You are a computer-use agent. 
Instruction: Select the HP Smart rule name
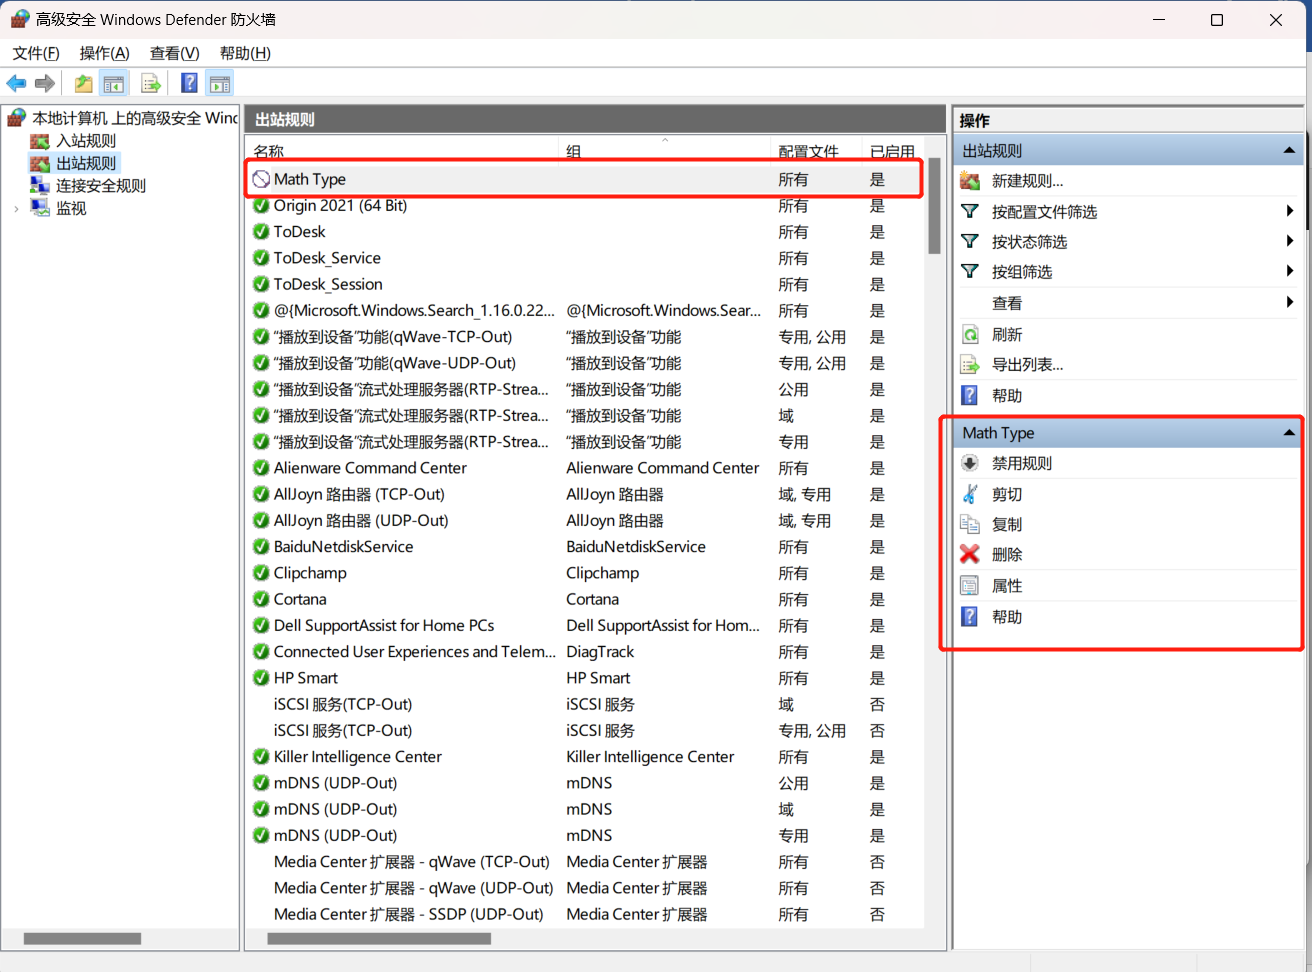pyautogui.click(x=306, y=678)
